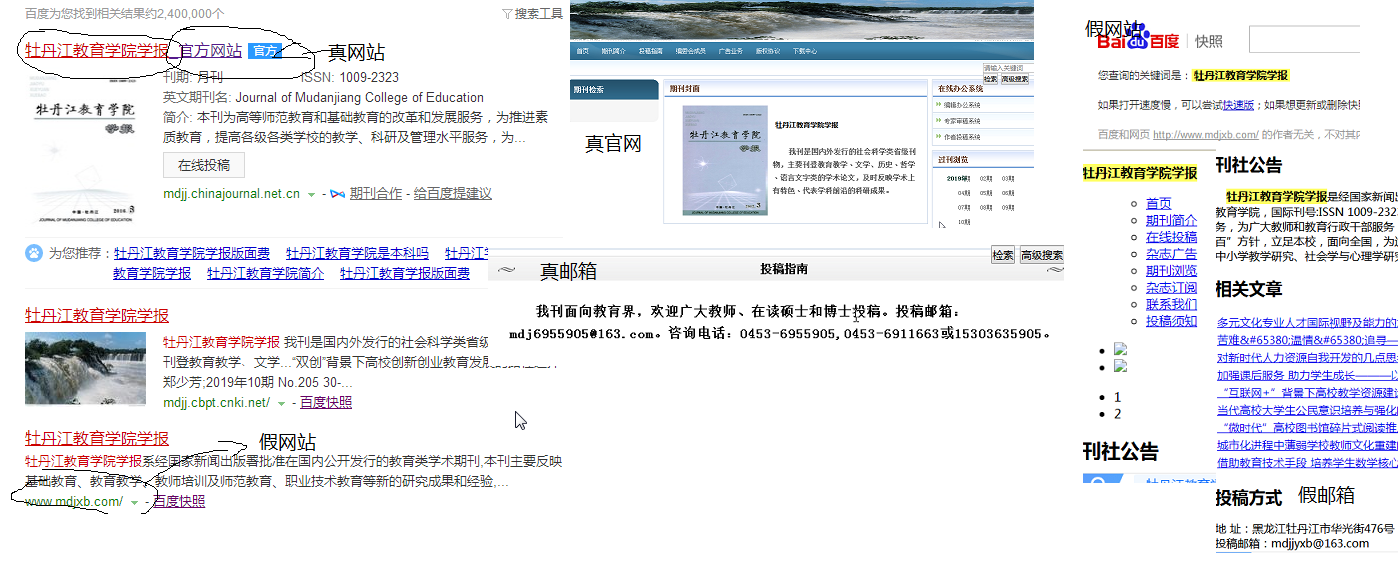Screen dimensions: 1398x588
Task: Open the 搜索工具 filter icon
Action: (x=507, y=14)
